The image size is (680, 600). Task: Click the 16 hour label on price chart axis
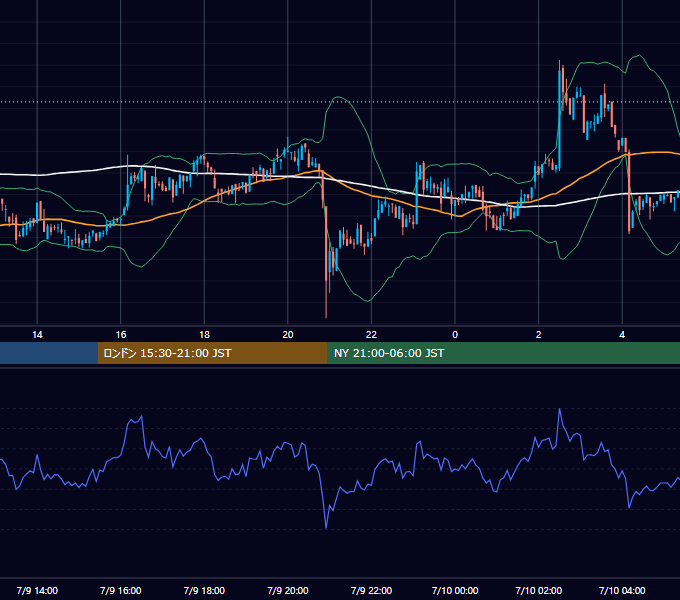coord(121,335)
